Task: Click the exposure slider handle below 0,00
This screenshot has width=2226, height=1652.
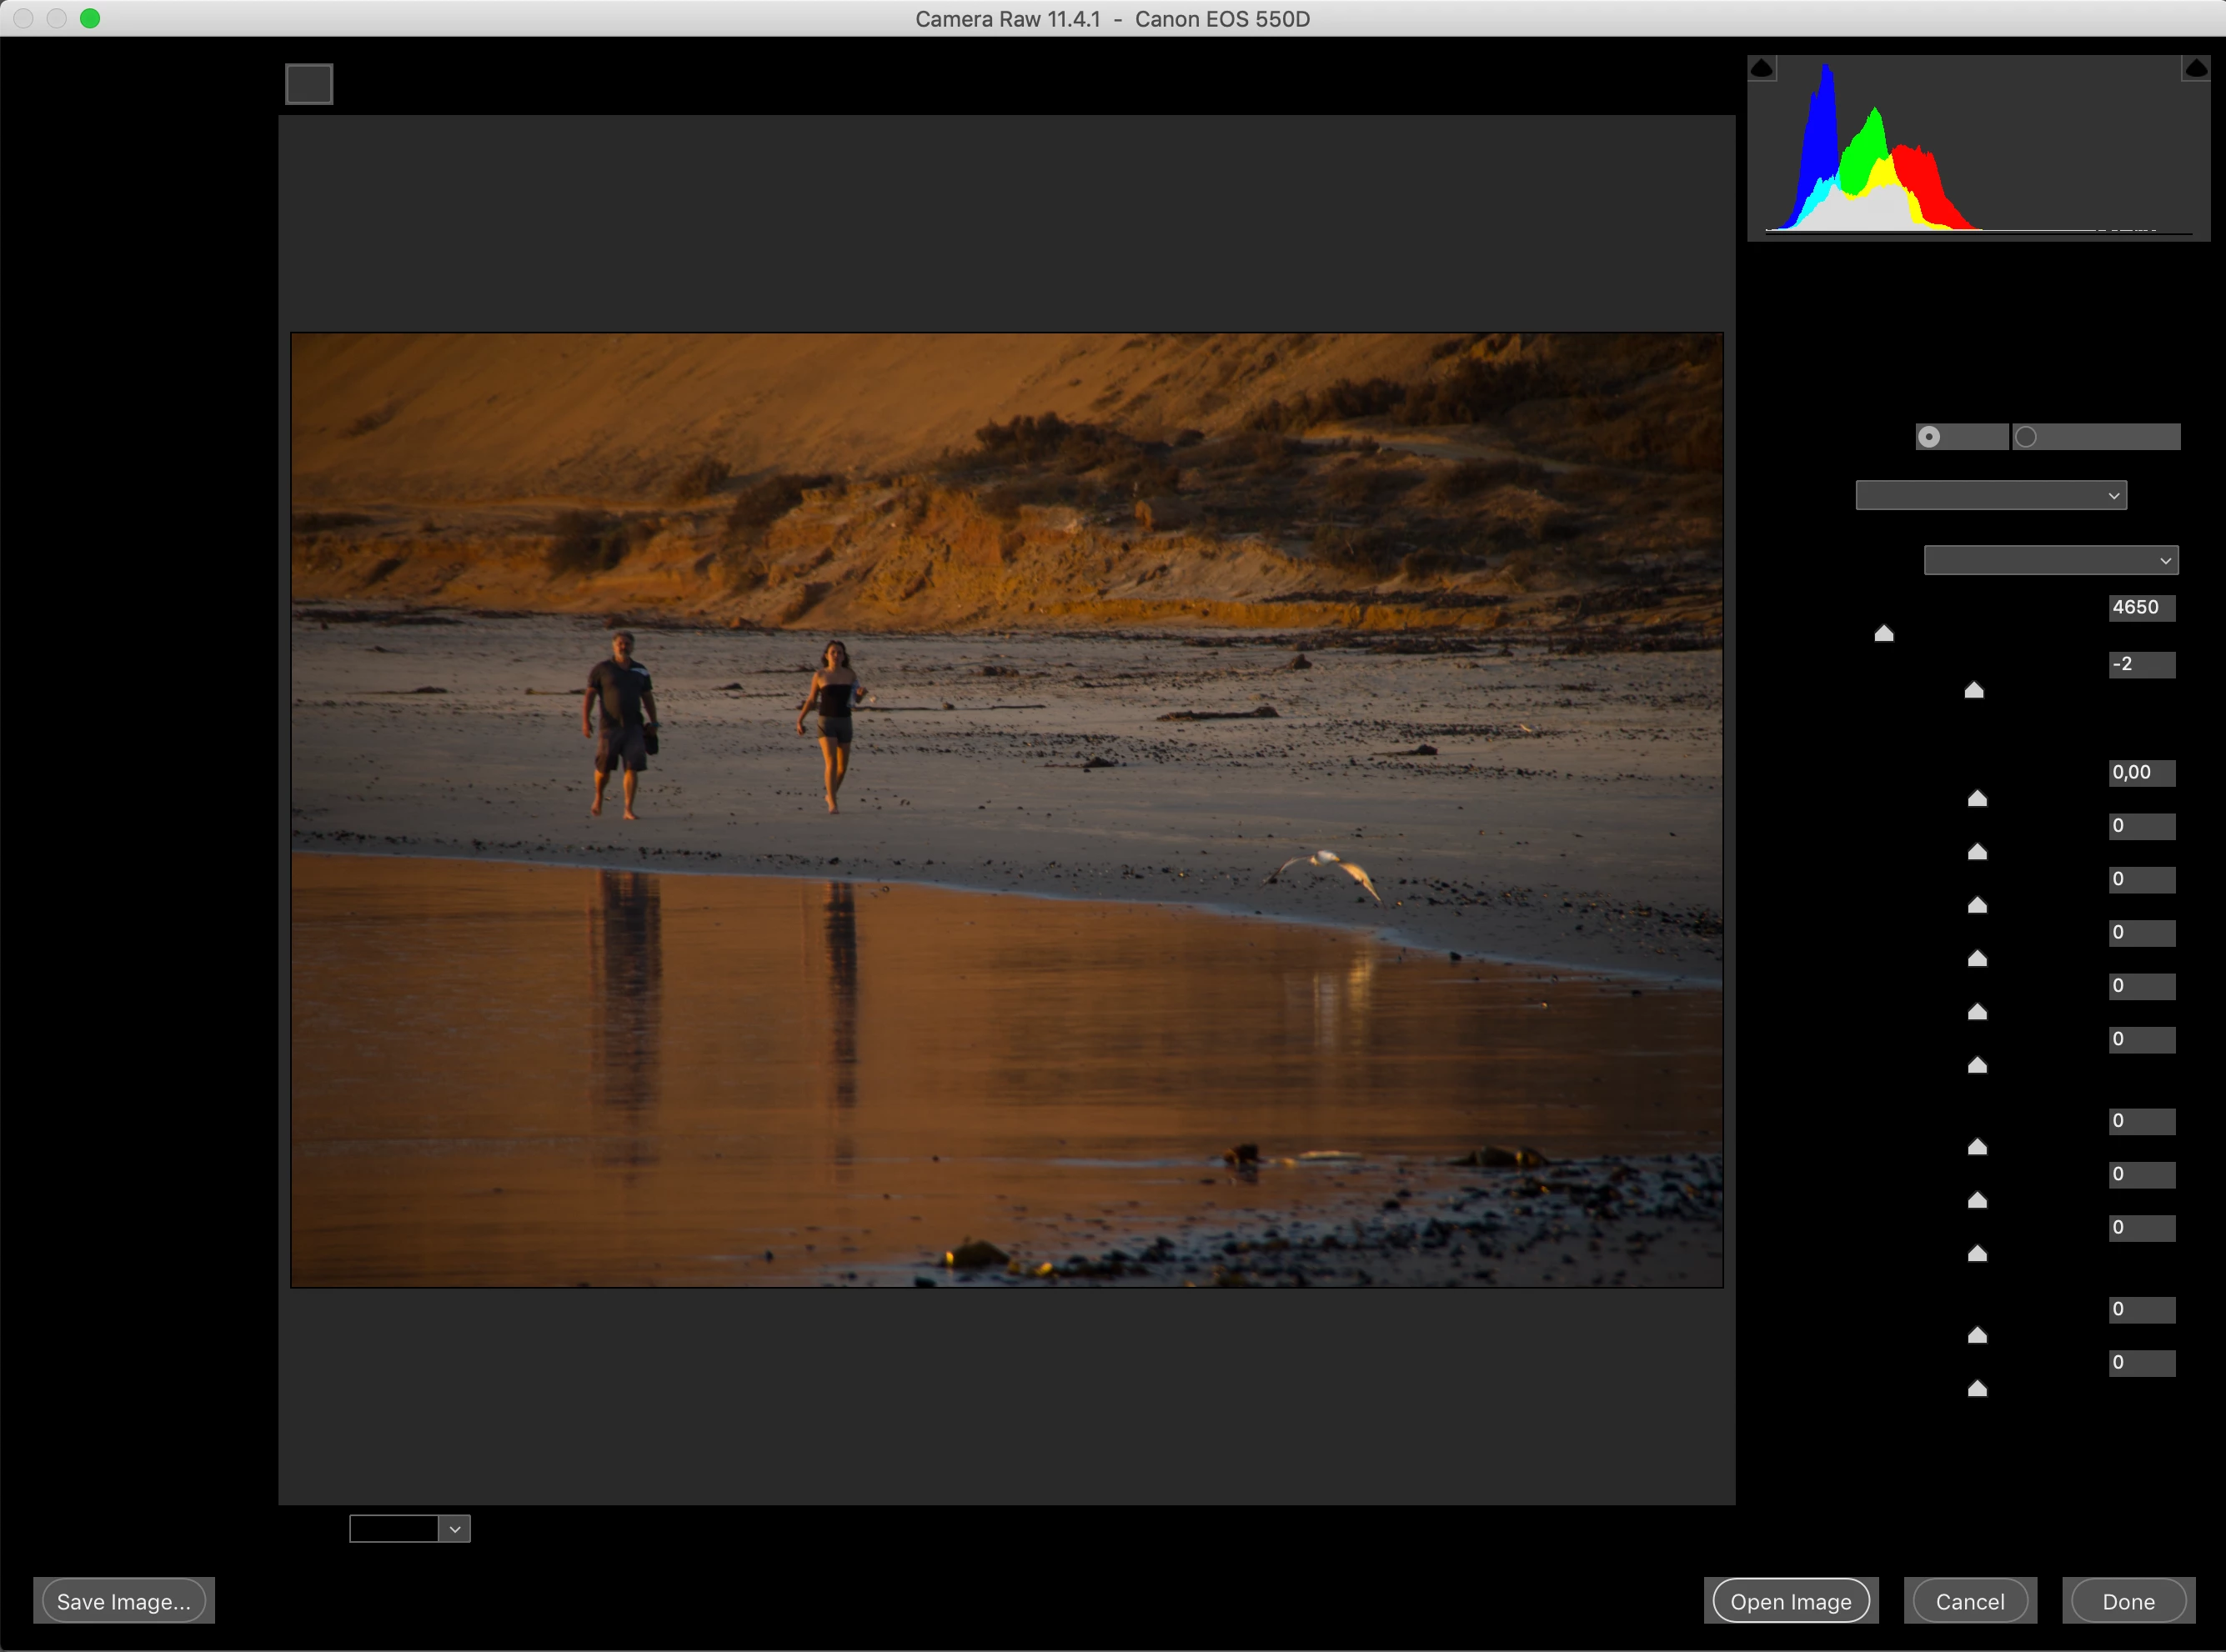Action: pyautogui.click(x=1977, y=799)
